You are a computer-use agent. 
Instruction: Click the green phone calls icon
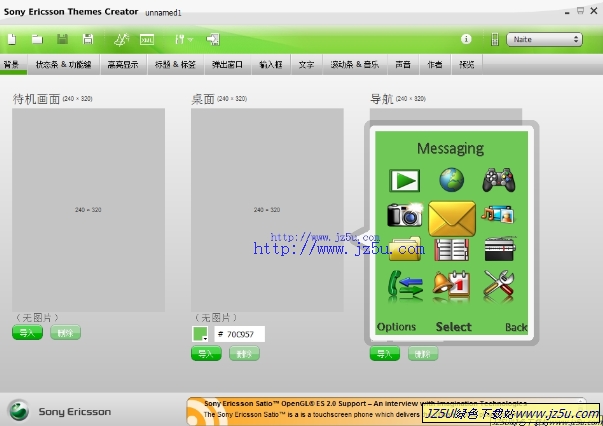tap(405, 285)
